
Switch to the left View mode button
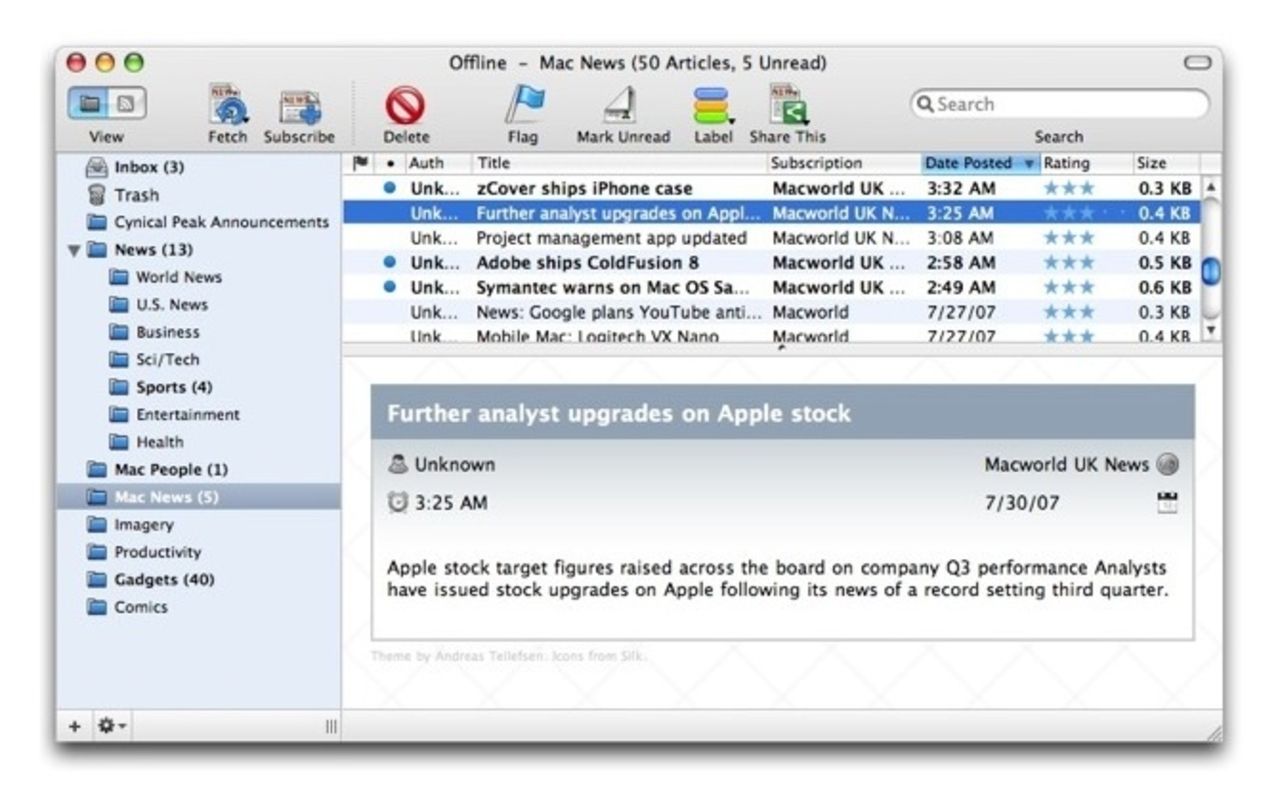(x=89, y=103)
